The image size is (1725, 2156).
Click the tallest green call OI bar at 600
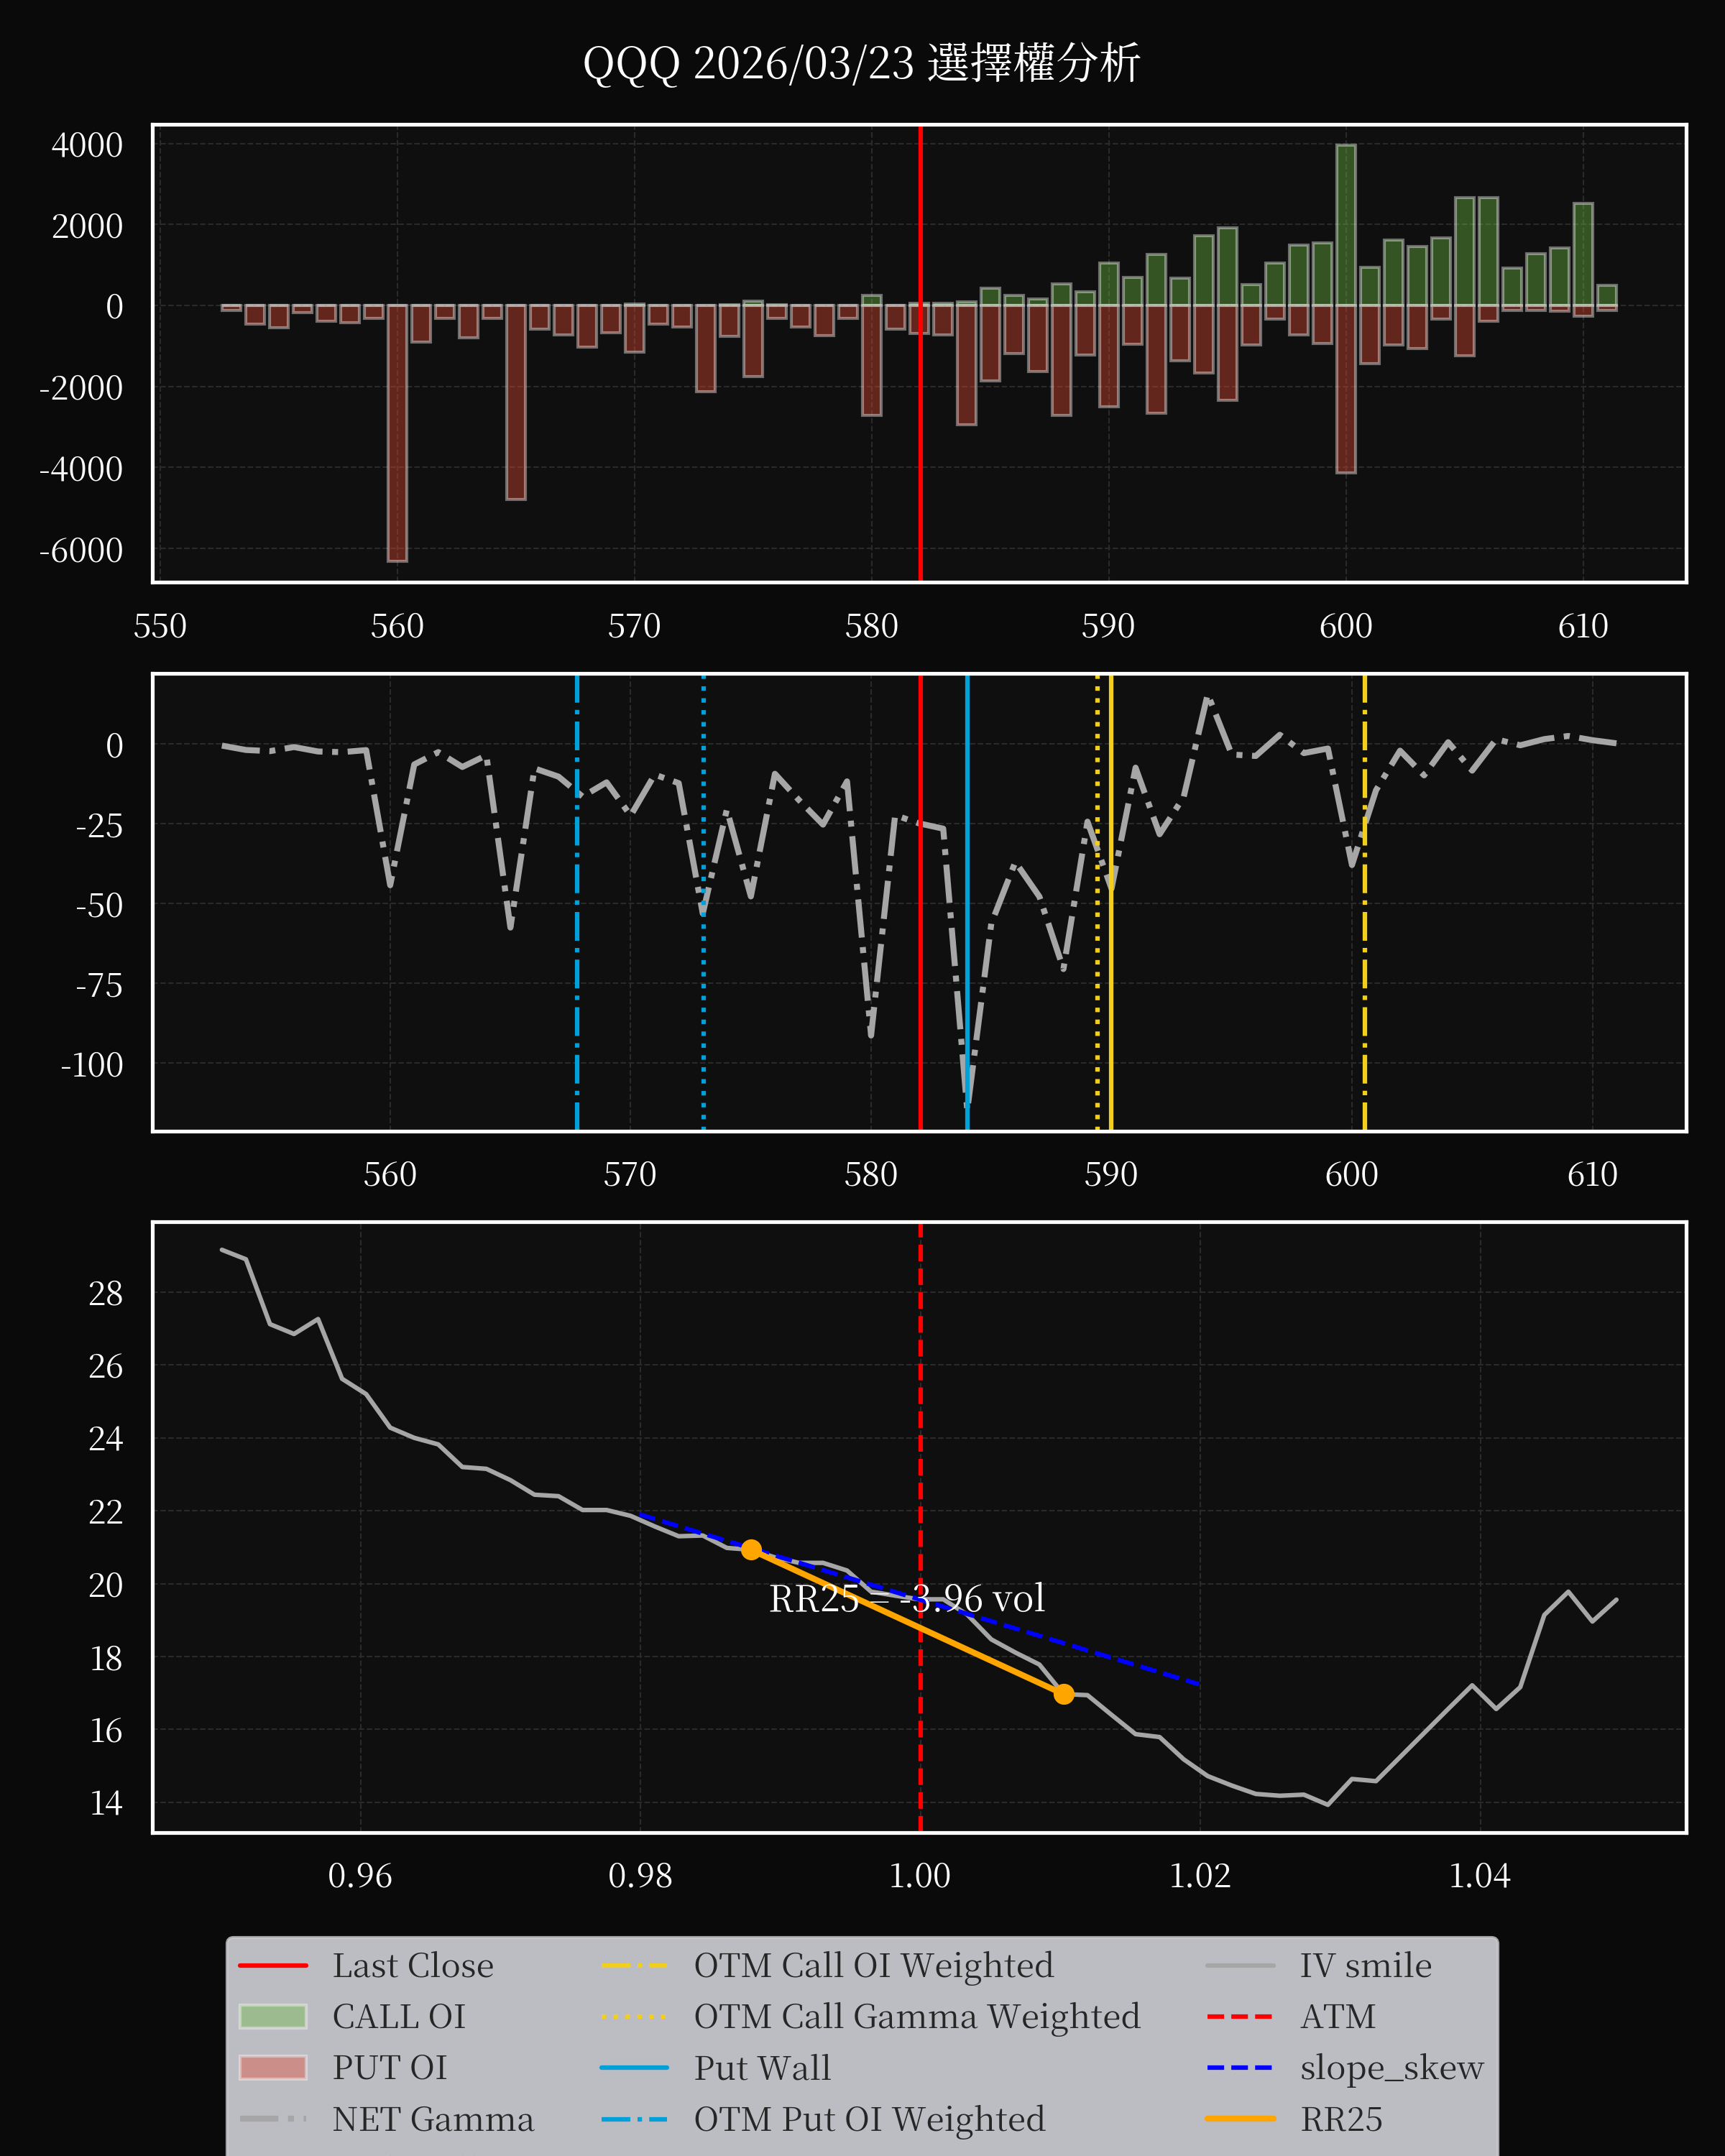[x=1346, y=225]
